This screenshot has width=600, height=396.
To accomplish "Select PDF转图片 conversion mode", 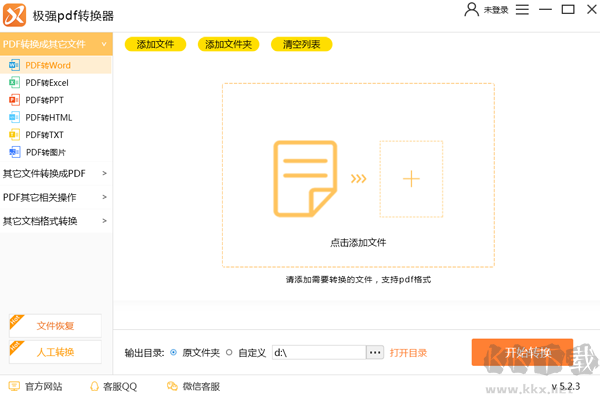I will coord(56,152).
